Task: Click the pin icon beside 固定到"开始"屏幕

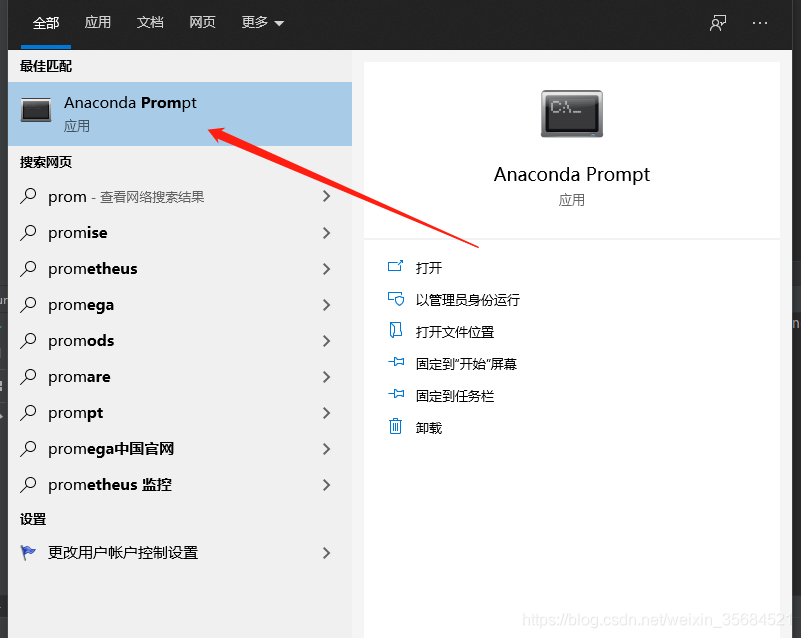Action: click(x=396, y=362)
